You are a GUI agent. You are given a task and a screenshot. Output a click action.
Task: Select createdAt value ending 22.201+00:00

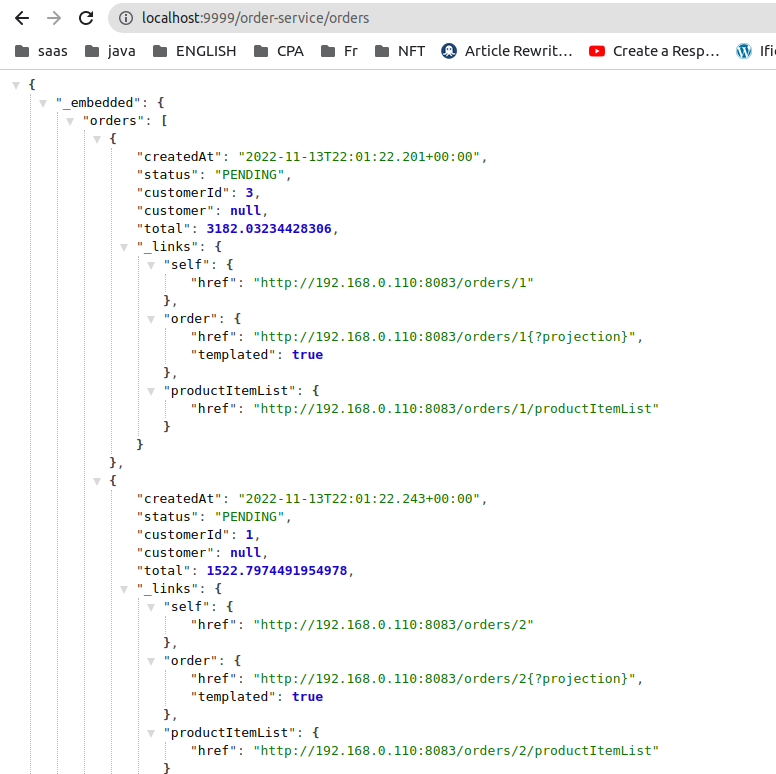click(x=359, y=157)
